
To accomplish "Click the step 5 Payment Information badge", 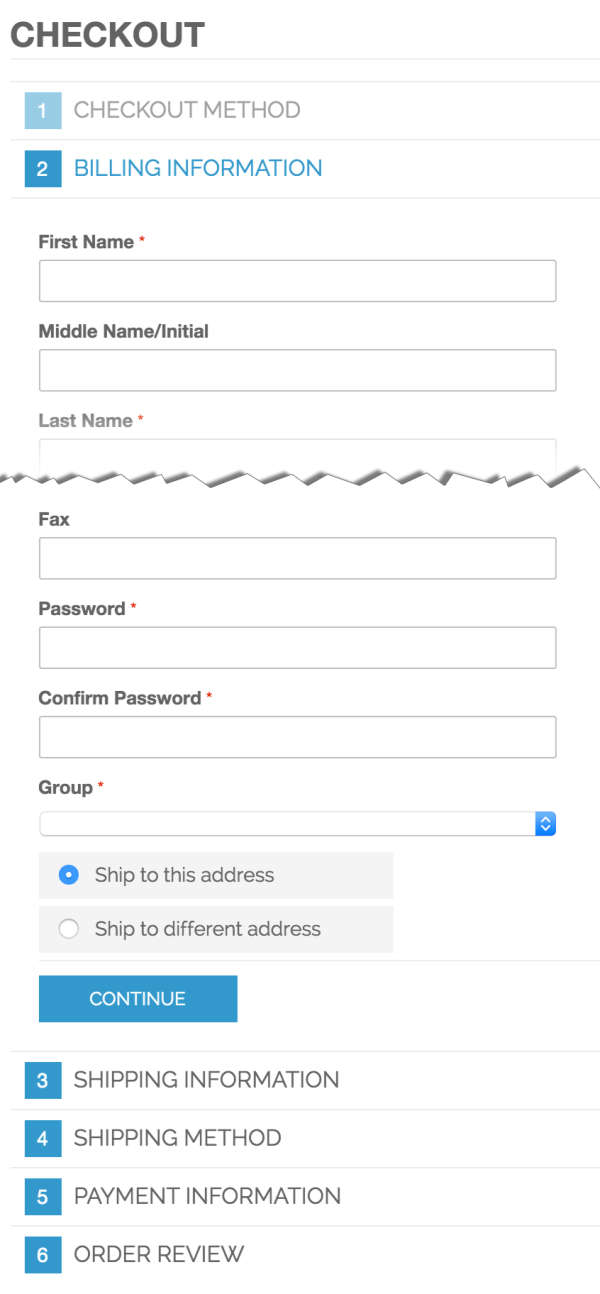I will coord(42,1196).
